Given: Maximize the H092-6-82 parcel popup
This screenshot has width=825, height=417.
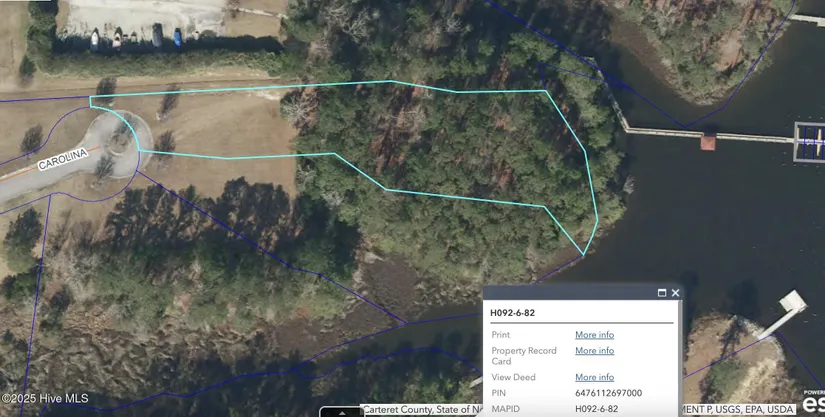Looking at the screenshot, I should tap(662, 293).
